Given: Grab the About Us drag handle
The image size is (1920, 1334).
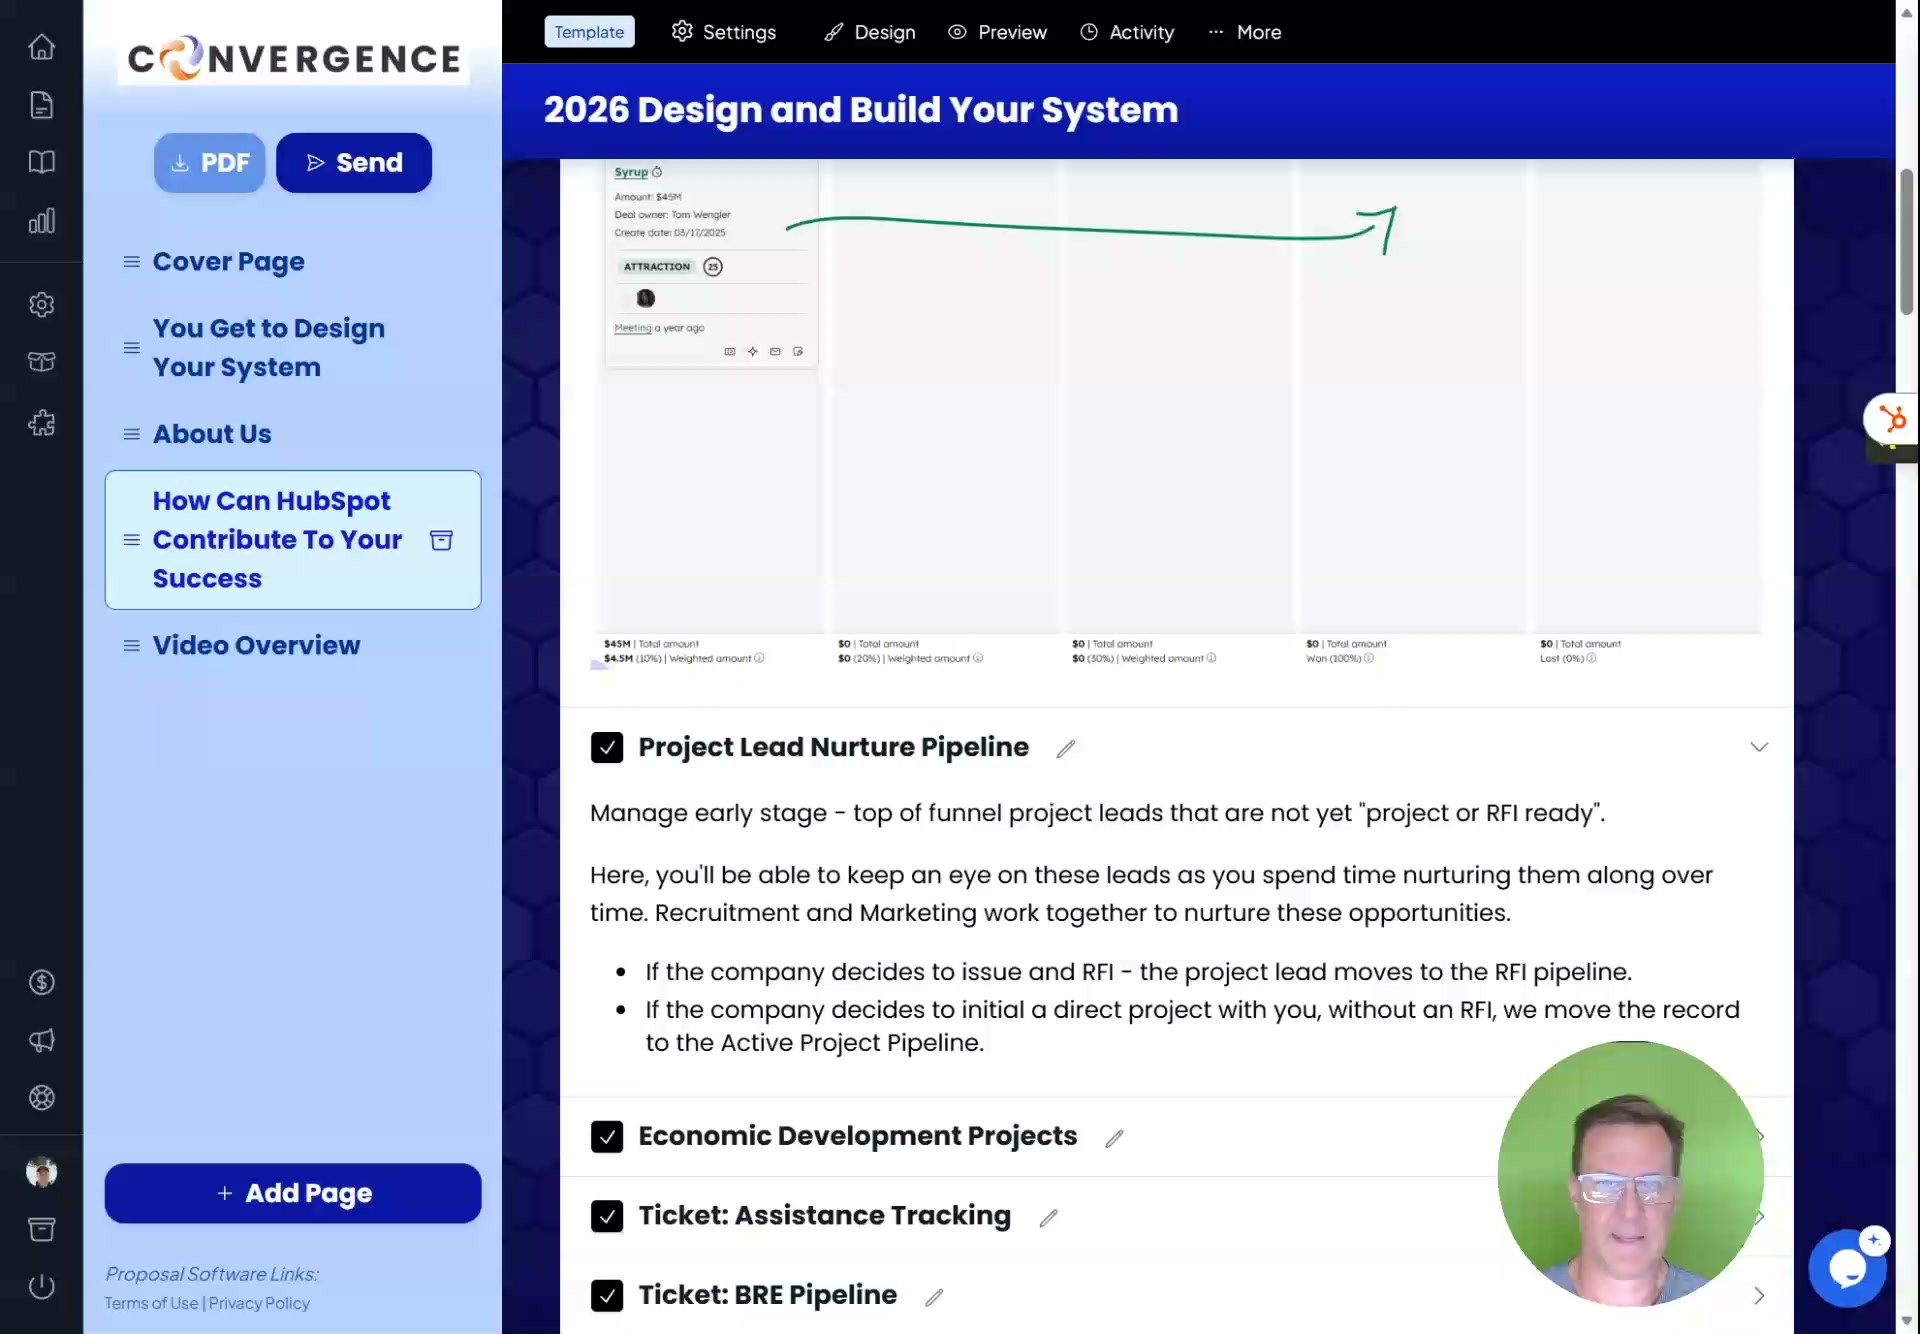Looking at the screenshot, I should click(131, 434).
